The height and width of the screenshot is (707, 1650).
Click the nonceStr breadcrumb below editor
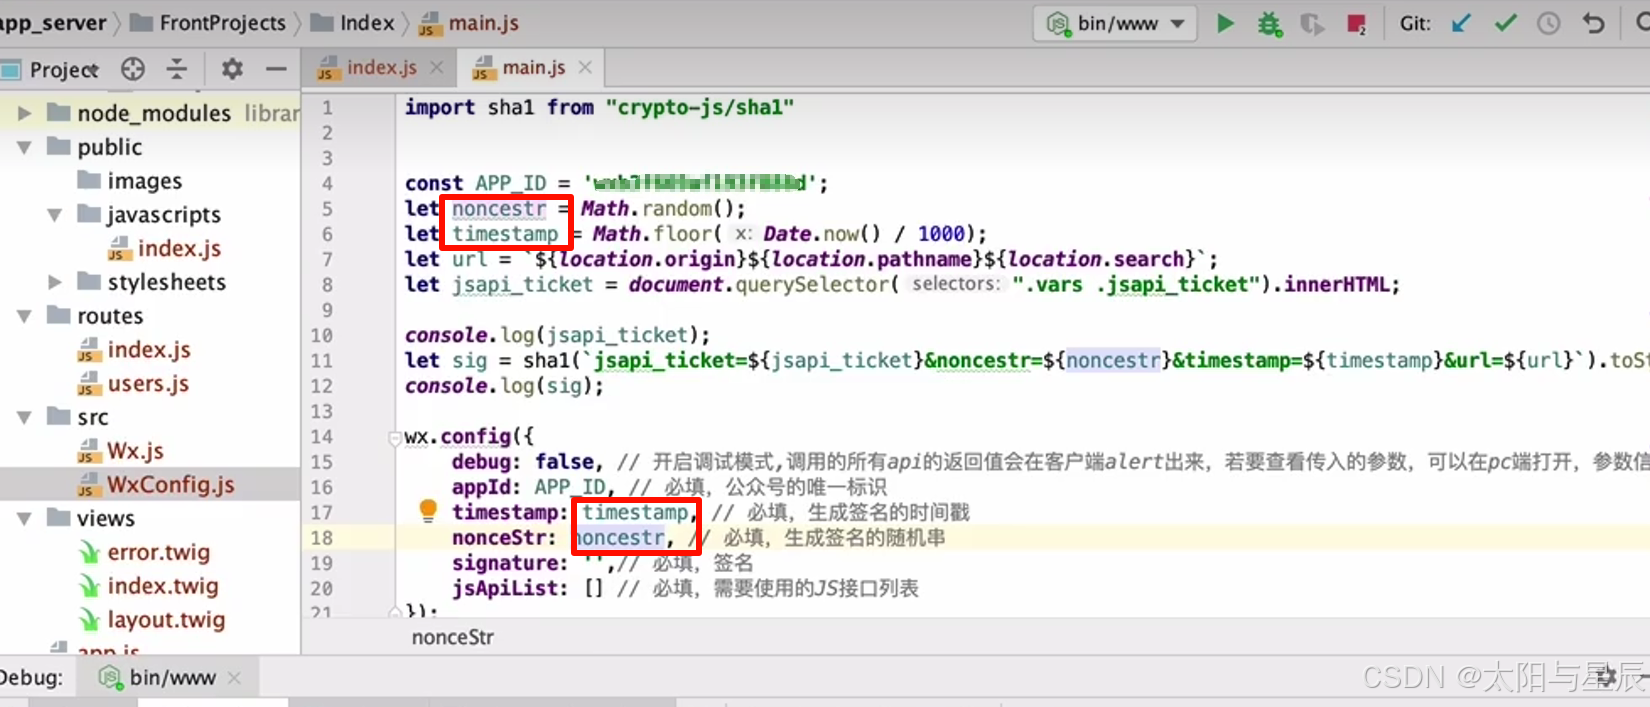point(452,637)
